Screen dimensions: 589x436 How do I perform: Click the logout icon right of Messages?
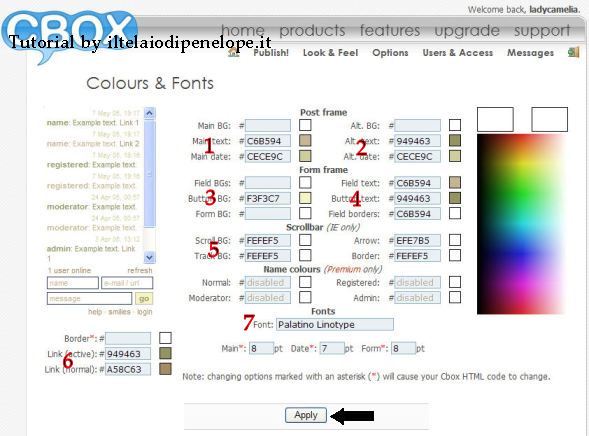(x=573, y=52)
